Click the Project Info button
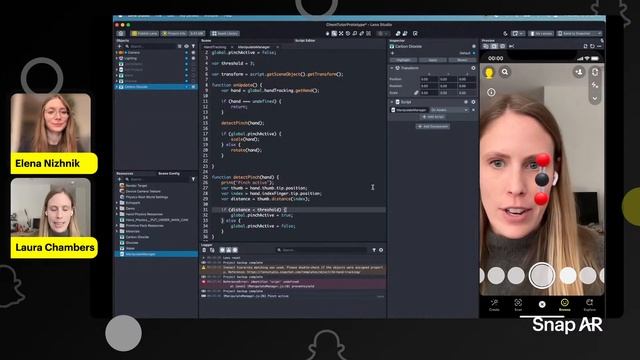The height and width of the screenshot is (360, 640). (174, 33)
